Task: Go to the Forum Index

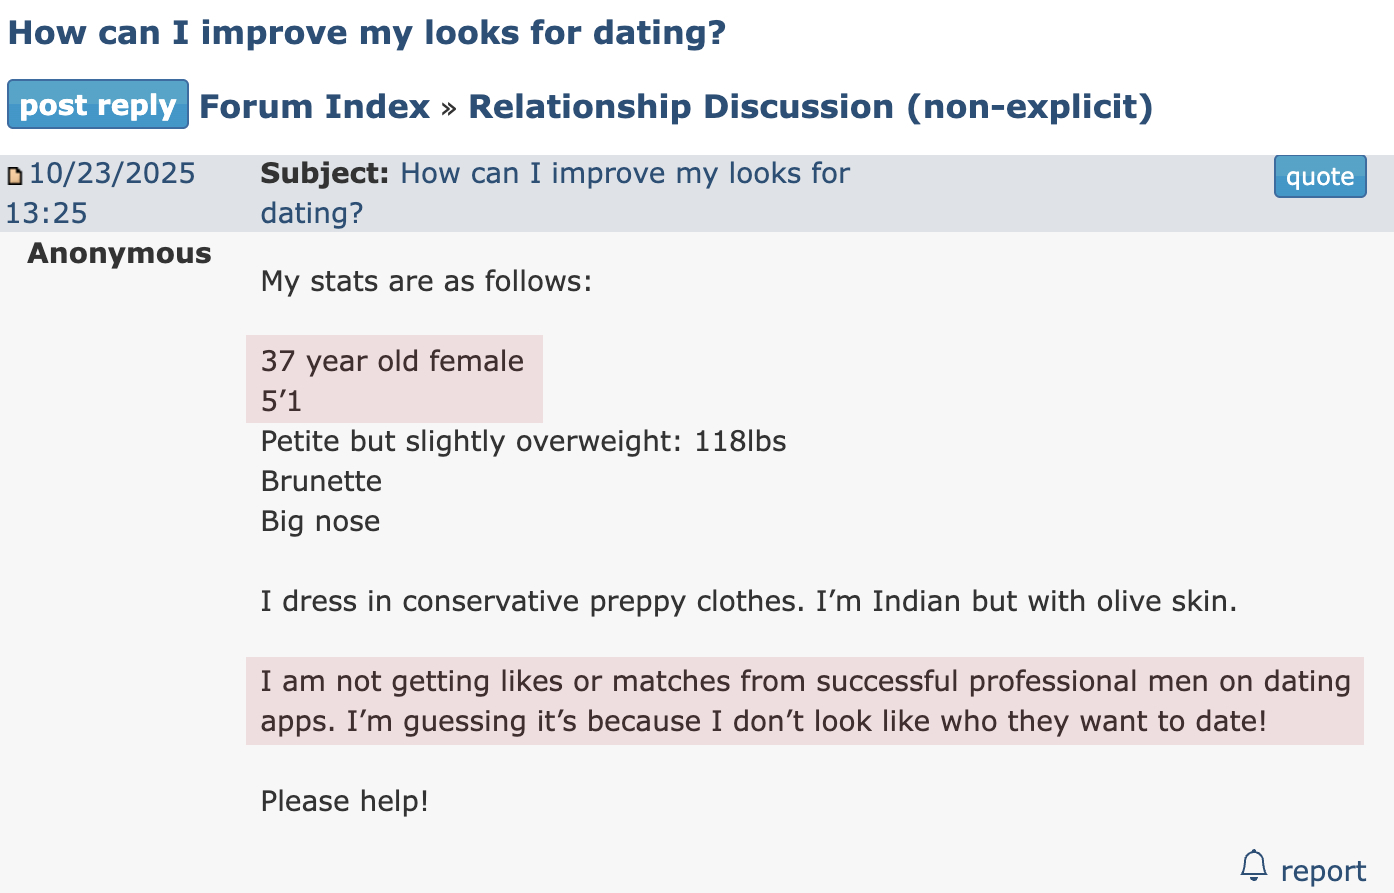Action: (314, 106)
